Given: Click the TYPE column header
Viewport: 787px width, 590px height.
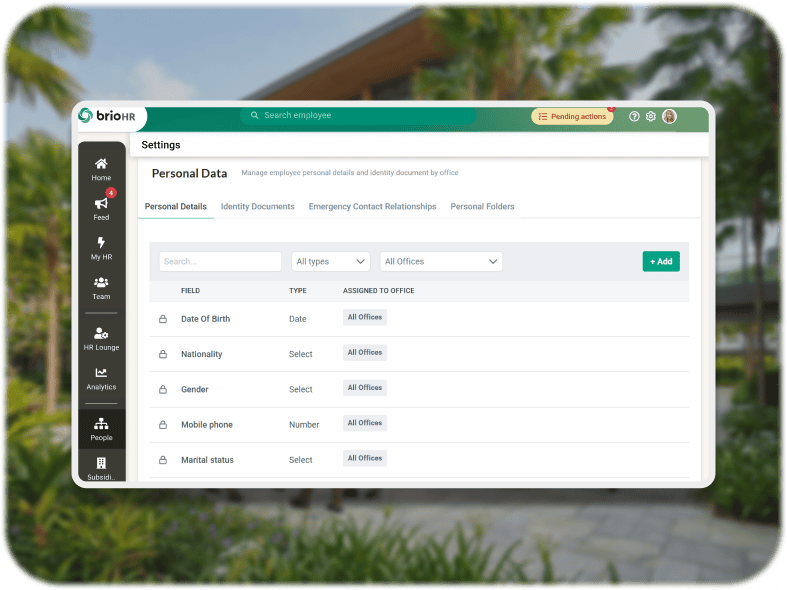Looking at the screenshot, I should pyautogui.click(x=298, y=290).
